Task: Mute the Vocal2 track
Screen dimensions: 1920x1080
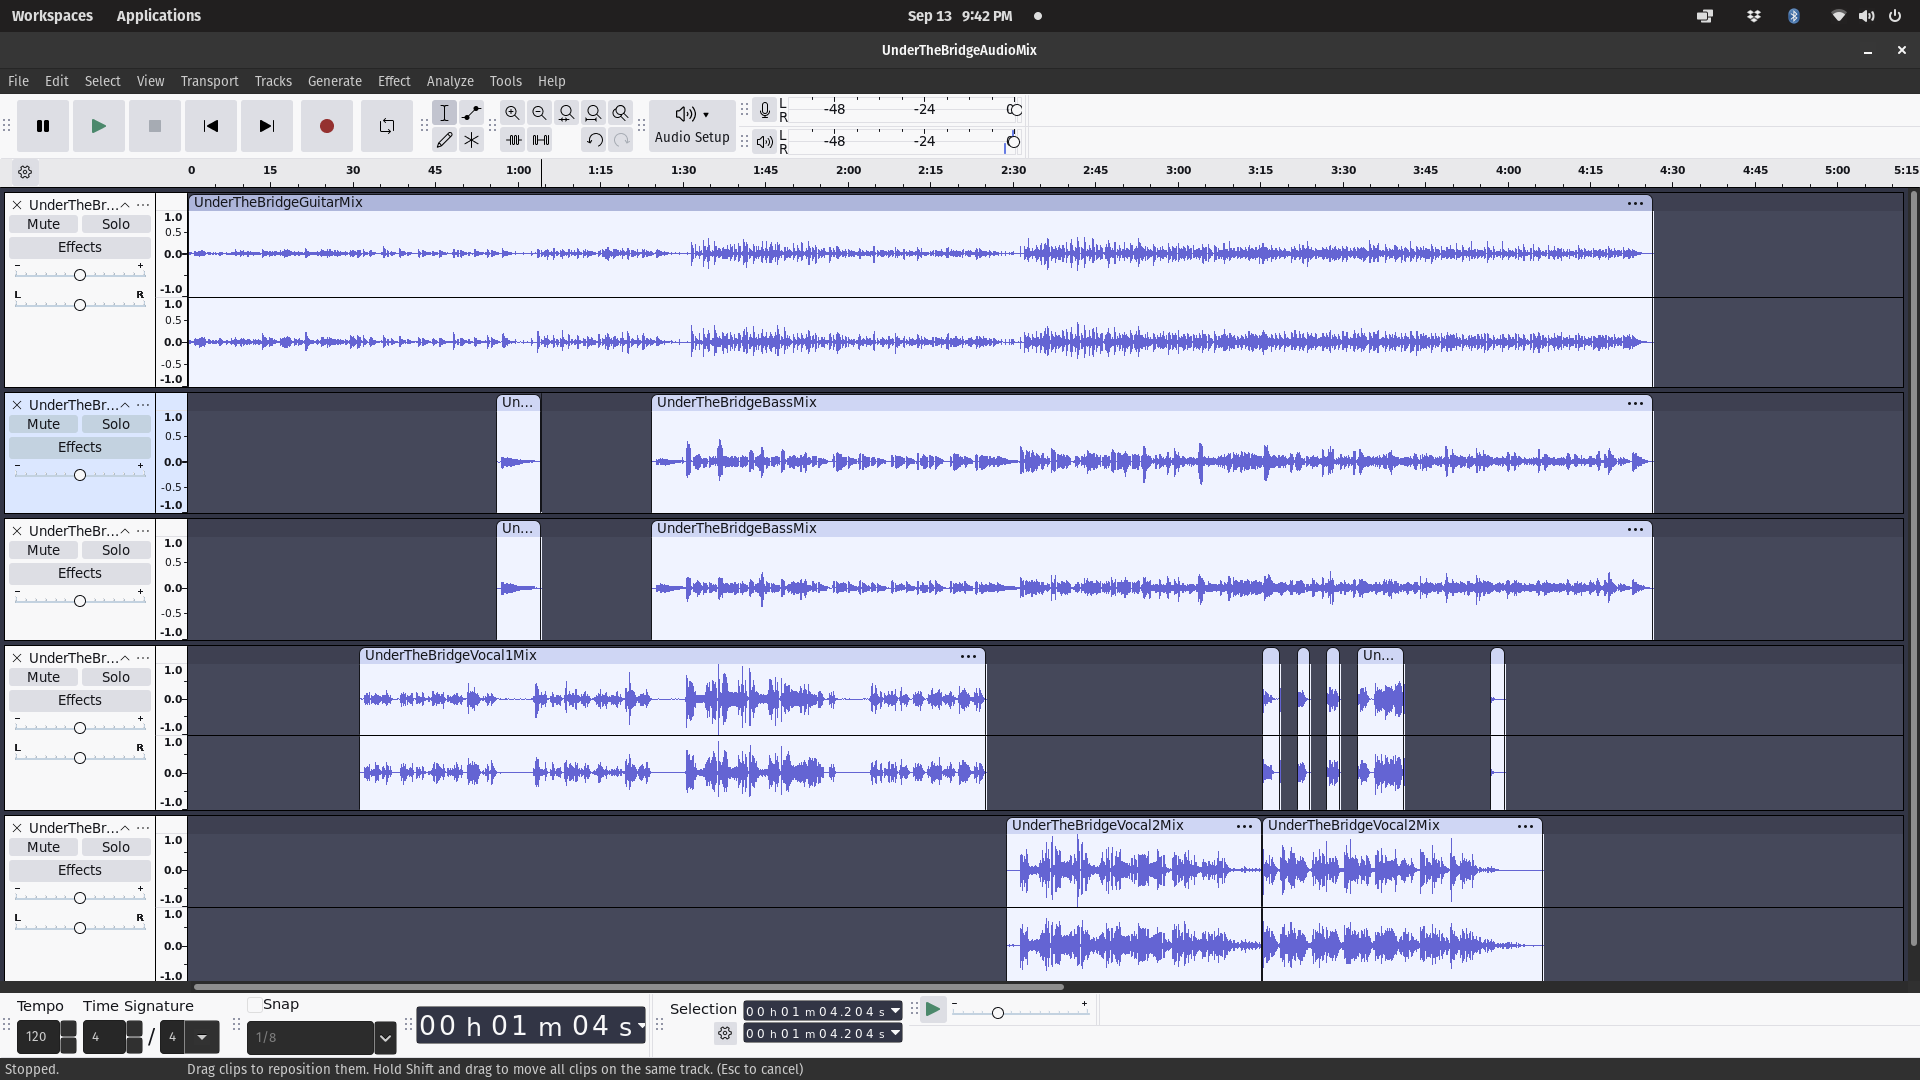Action: 43,847
